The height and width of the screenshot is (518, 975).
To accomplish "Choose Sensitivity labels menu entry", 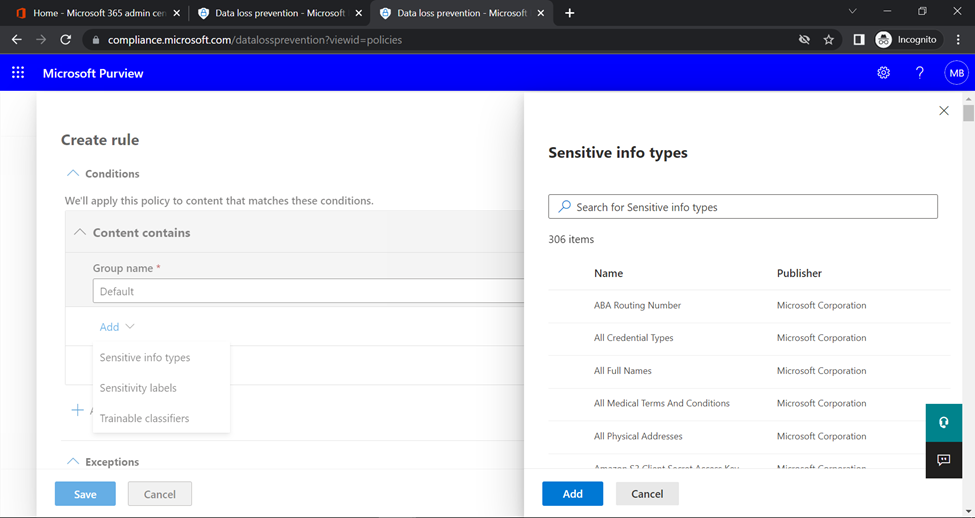I will pos(138,388).
